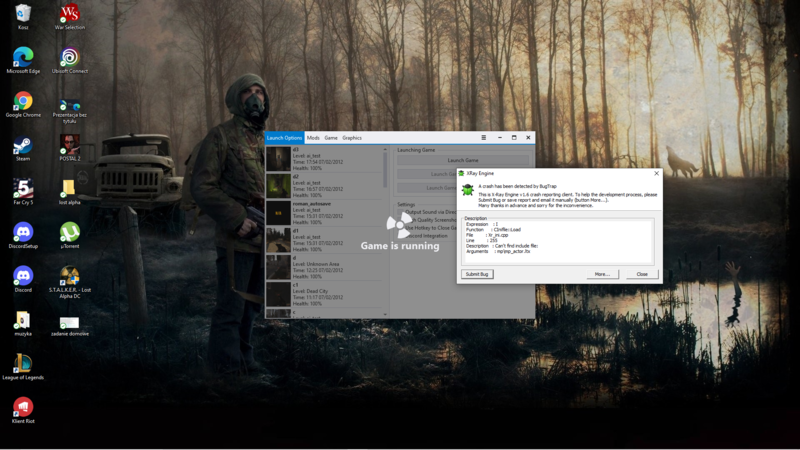The height and width of the screenshot is (450, 800).
Task: Click the 'Time: 16:57 07/02/2012' save text
Action: click(318, 189)
